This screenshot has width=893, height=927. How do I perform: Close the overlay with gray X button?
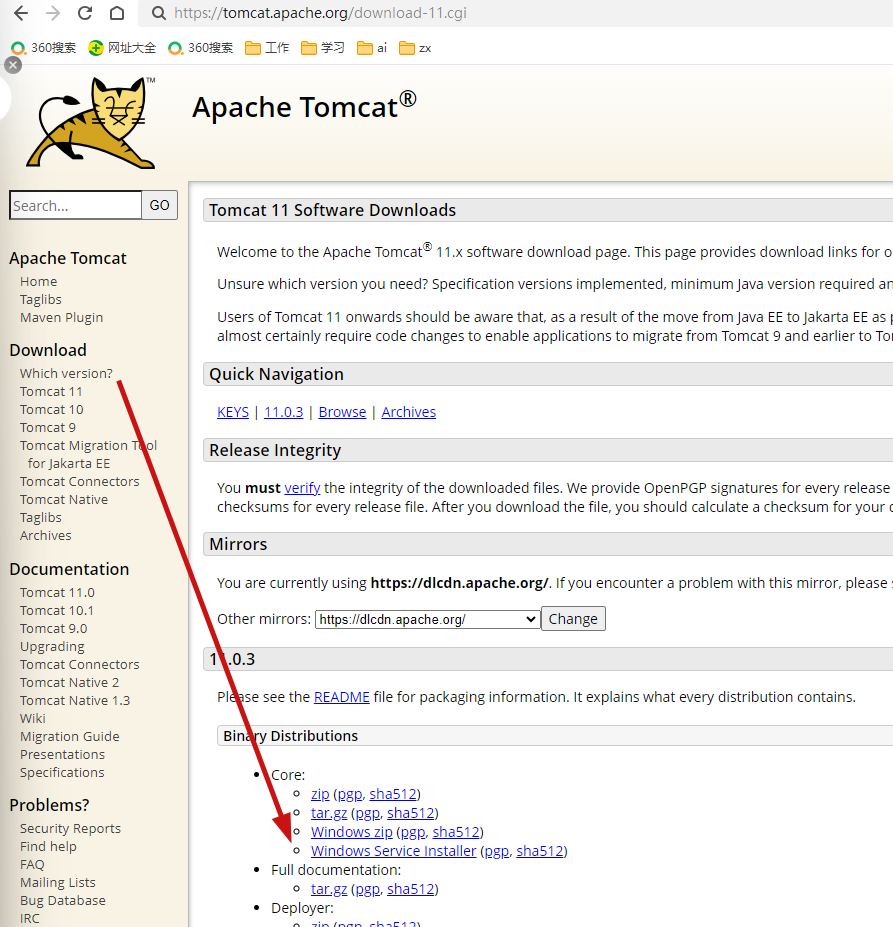point(13,65)
